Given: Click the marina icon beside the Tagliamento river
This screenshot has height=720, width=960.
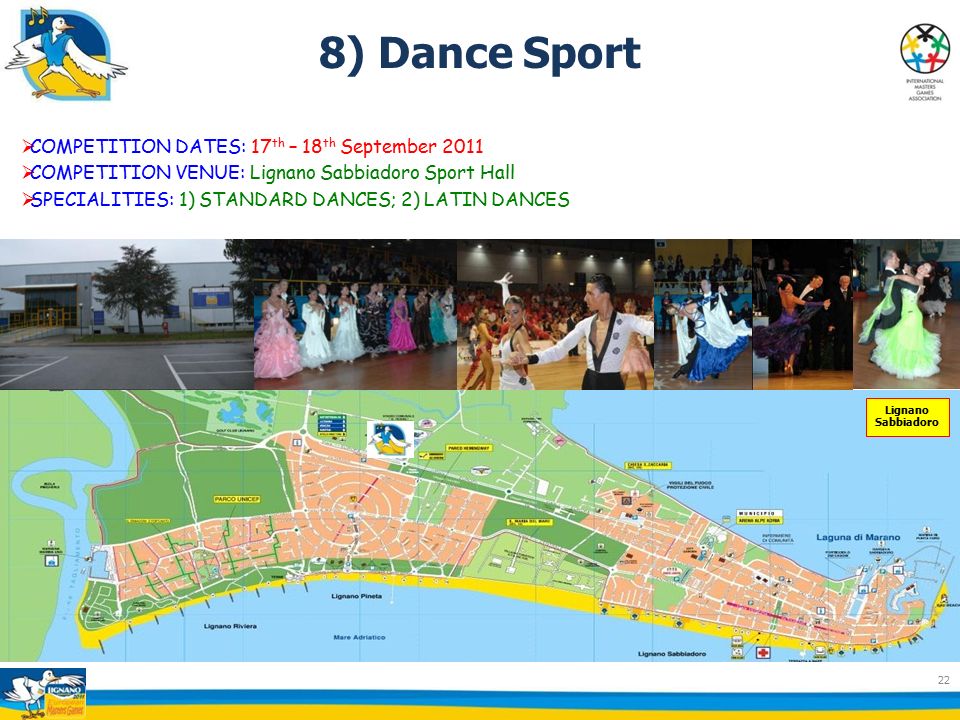Looking at the screenshot, I should click(51, 560).
